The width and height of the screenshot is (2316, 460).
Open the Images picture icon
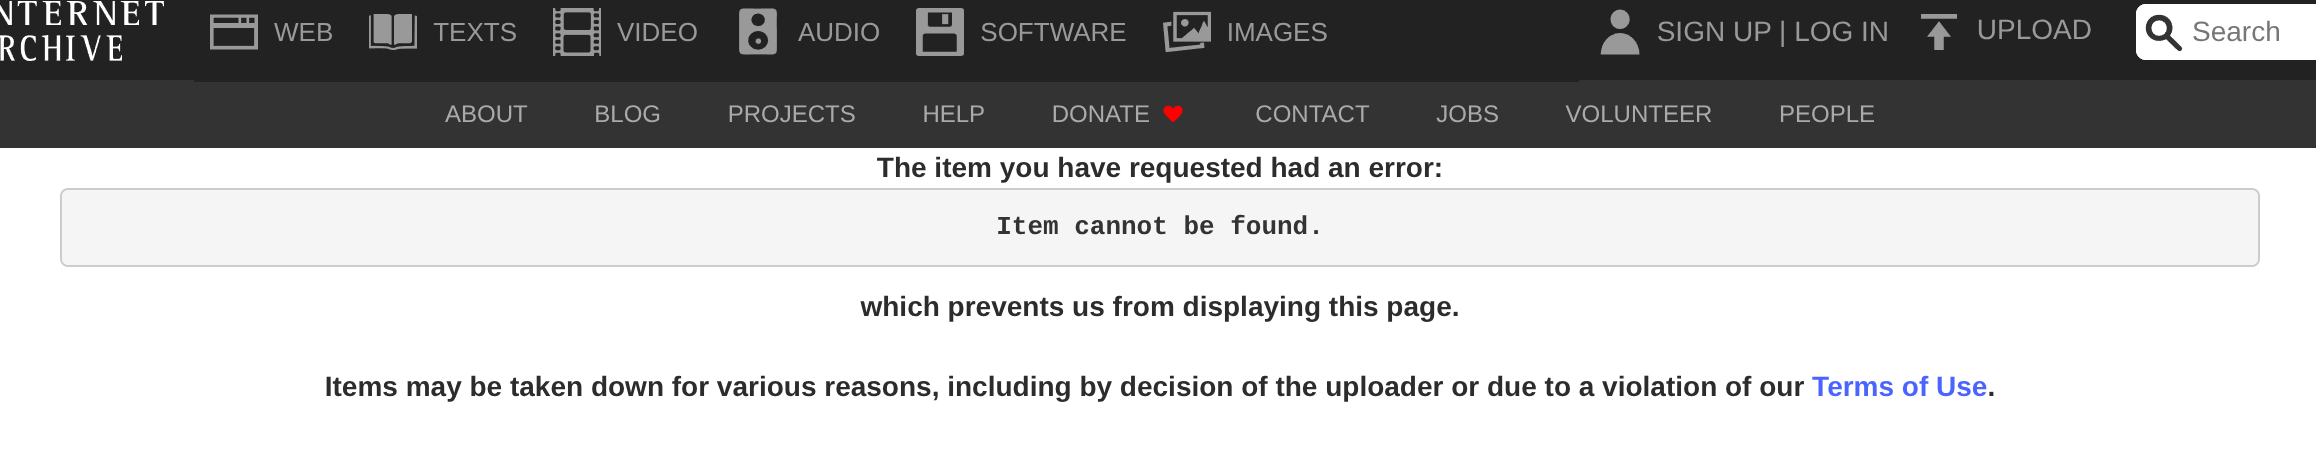(1187, 32)
